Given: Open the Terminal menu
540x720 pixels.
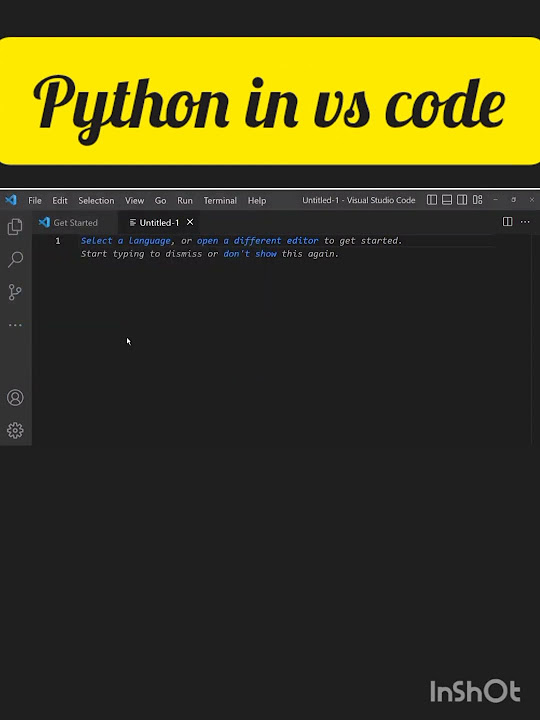Looking at the screenshot, I should pos(220,201).
